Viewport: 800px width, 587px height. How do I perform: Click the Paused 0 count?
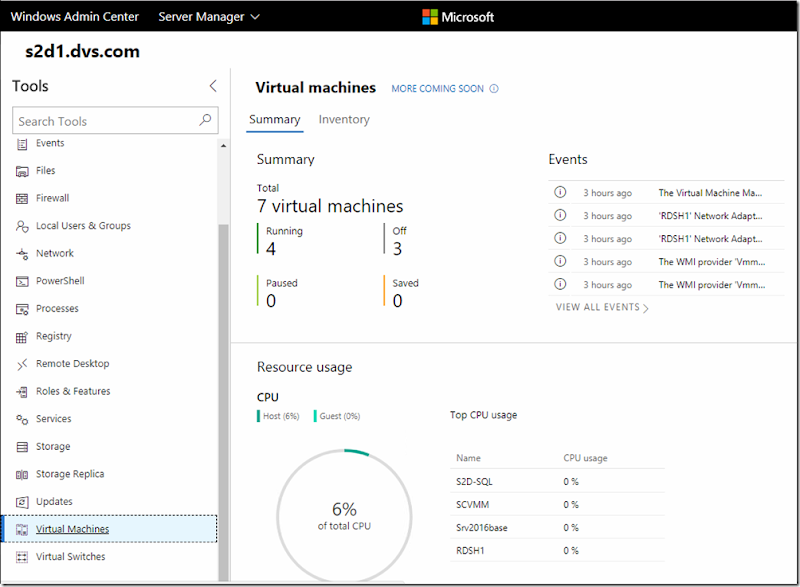pos(271,301)
